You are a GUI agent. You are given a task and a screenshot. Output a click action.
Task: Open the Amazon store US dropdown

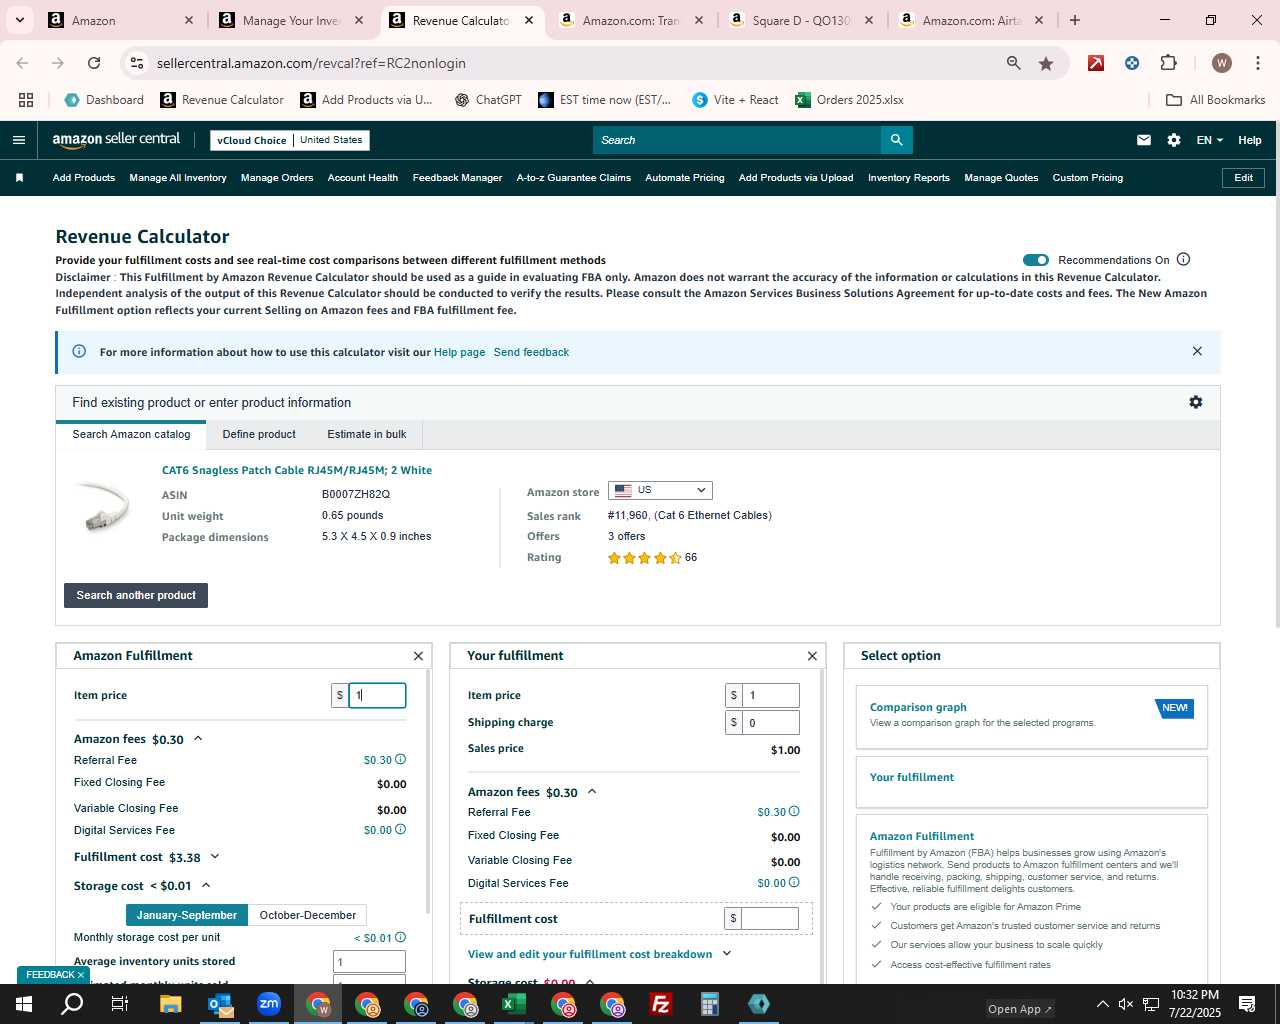pyautogui.click(x=660, y=490)
